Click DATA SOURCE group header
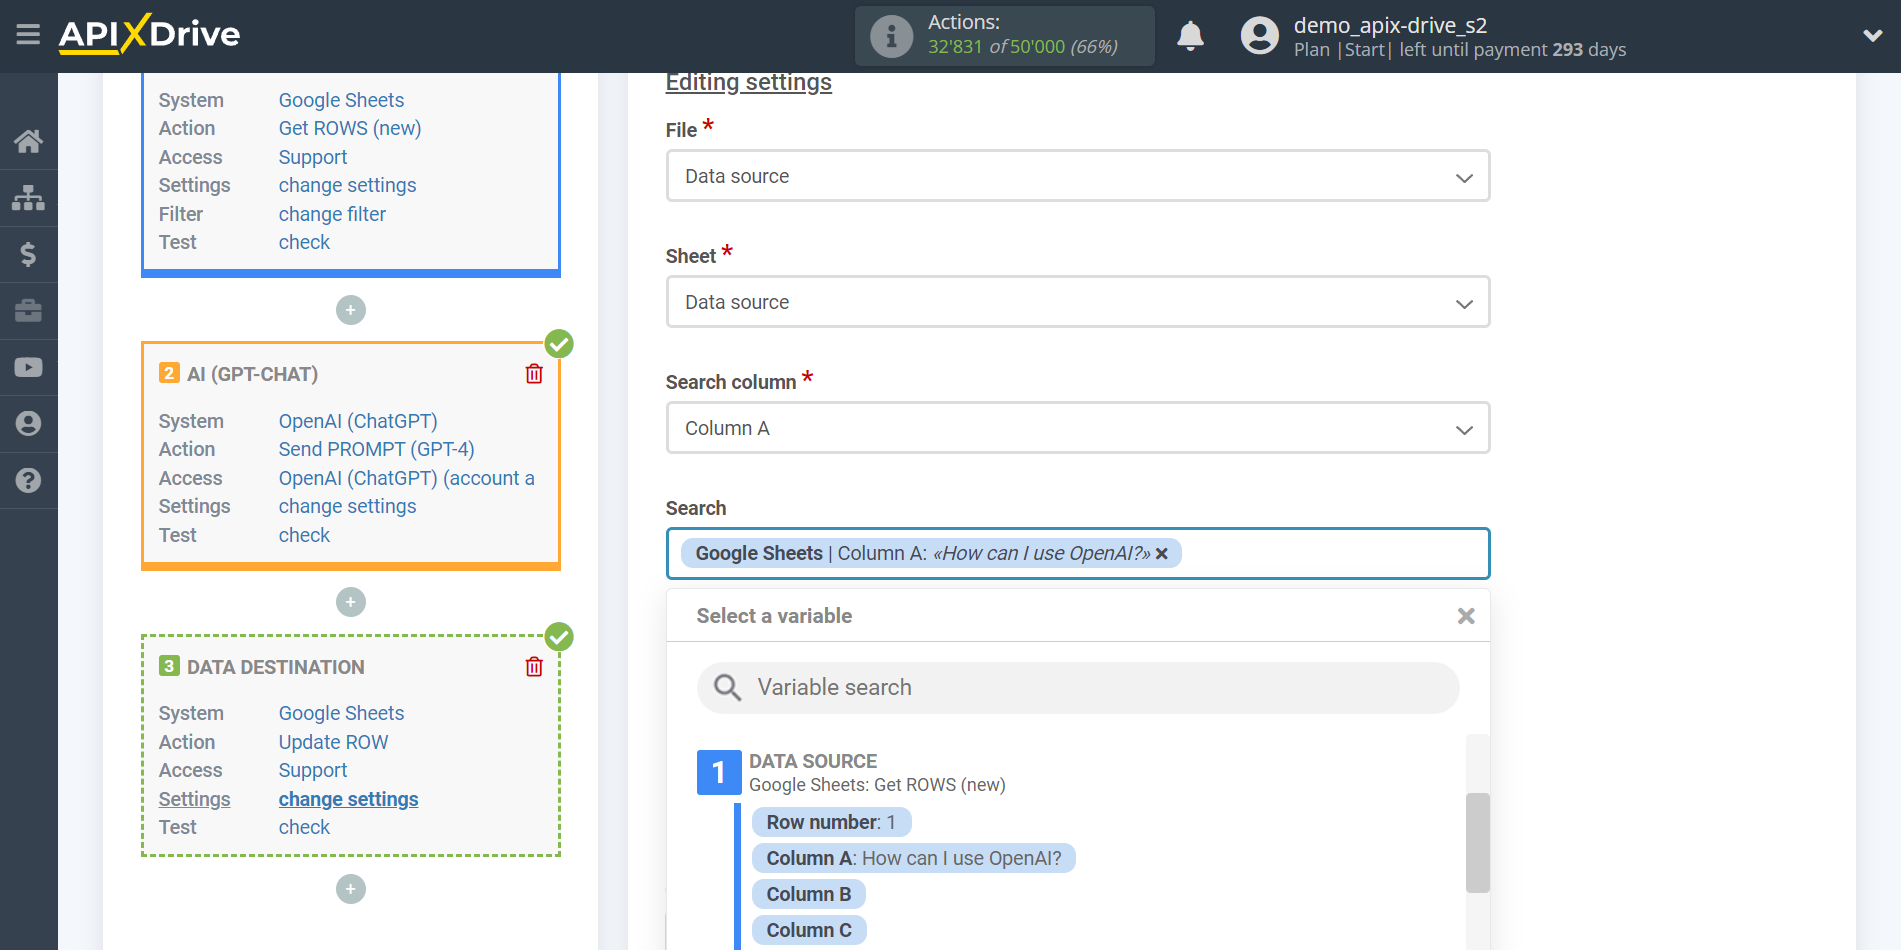The height and width of the screenshot is (950, 1901). [x=813, y=761]
